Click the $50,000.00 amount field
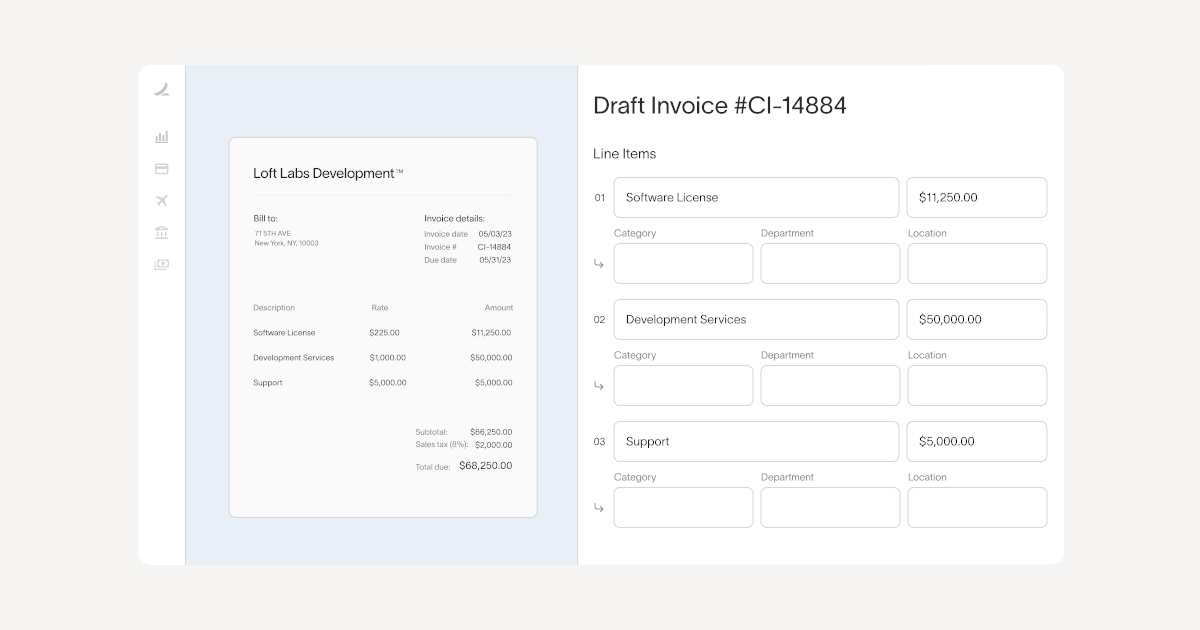The width and height of the screenshot is (1200, 630). [x=977, y=320]
